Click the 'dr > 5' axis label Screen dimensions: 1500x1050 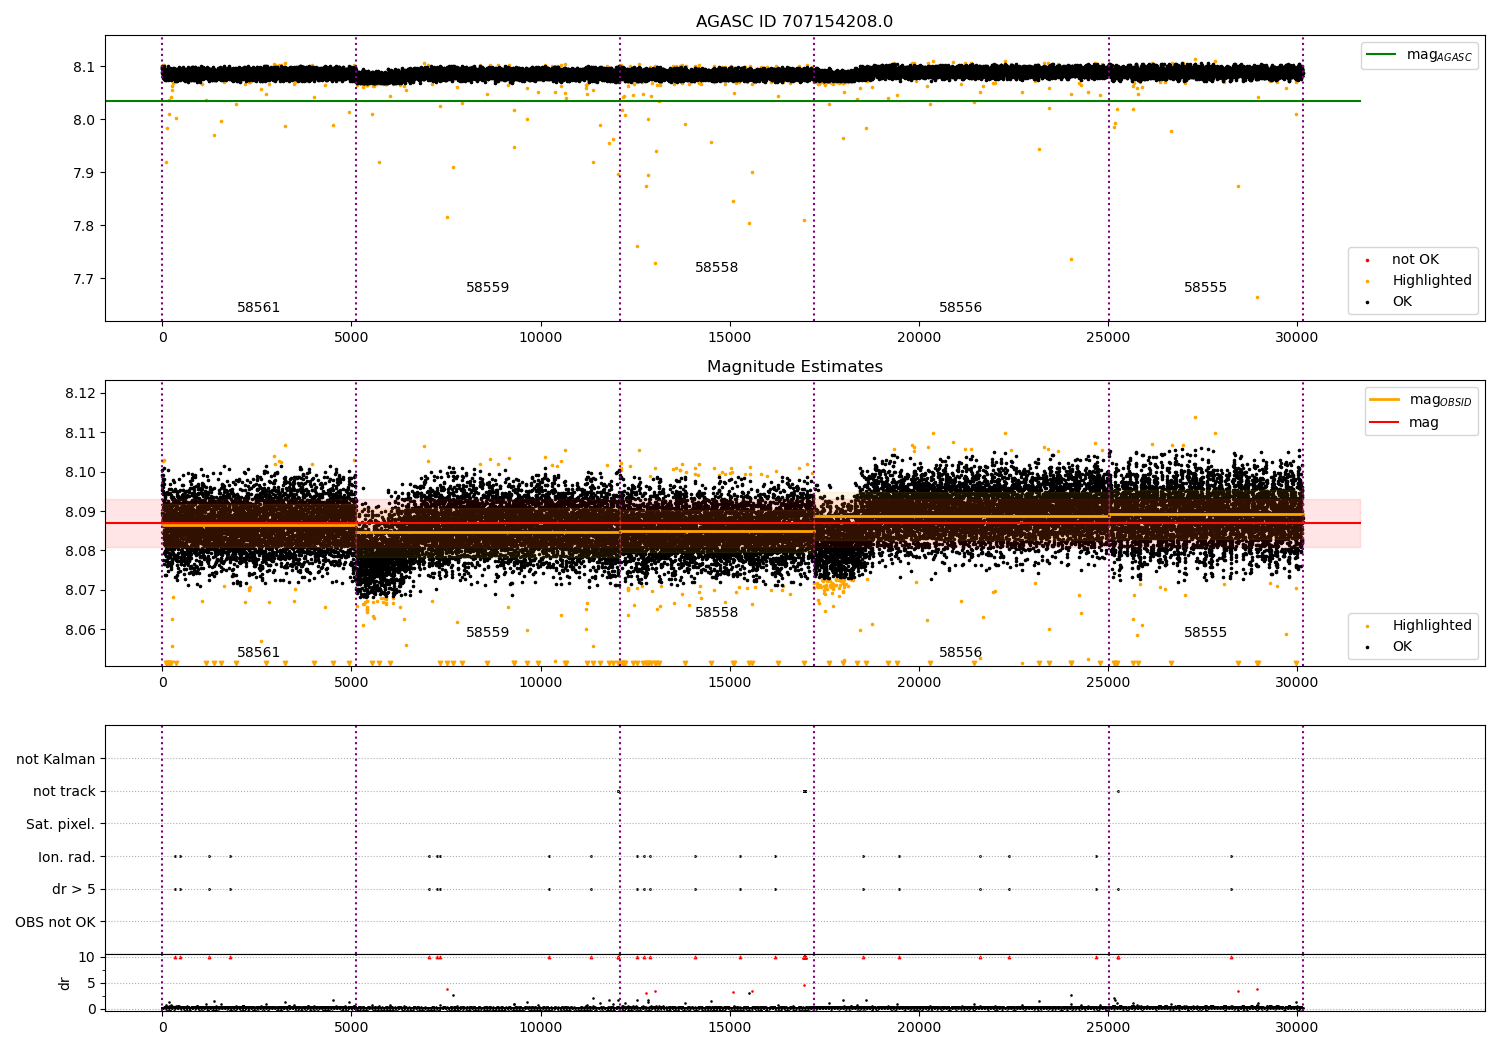(x=74, y=890)
